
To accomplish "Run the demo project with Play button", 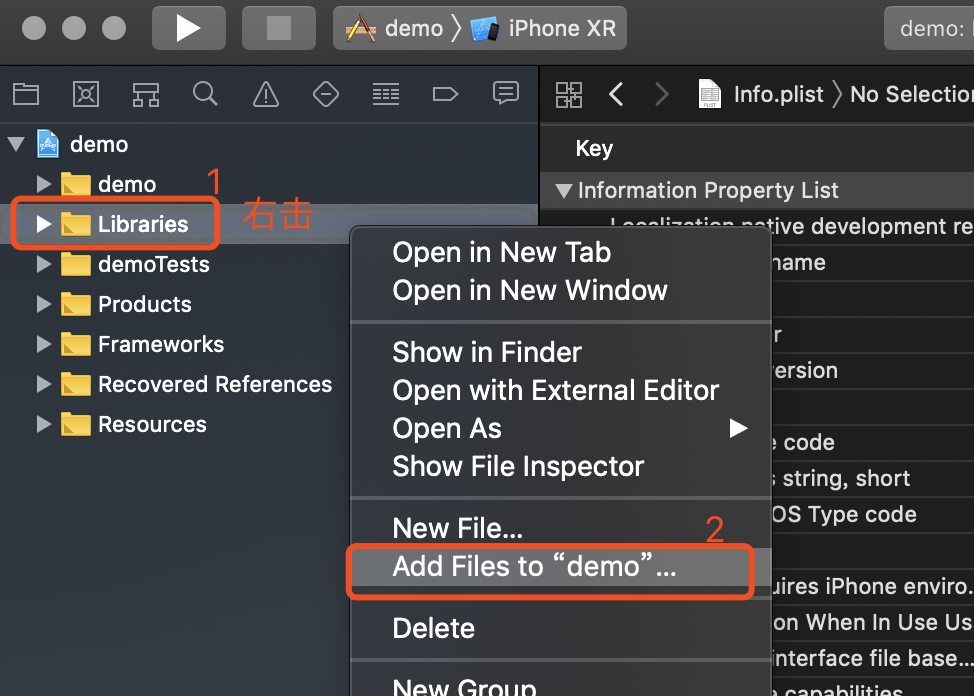I will point(188,28).
